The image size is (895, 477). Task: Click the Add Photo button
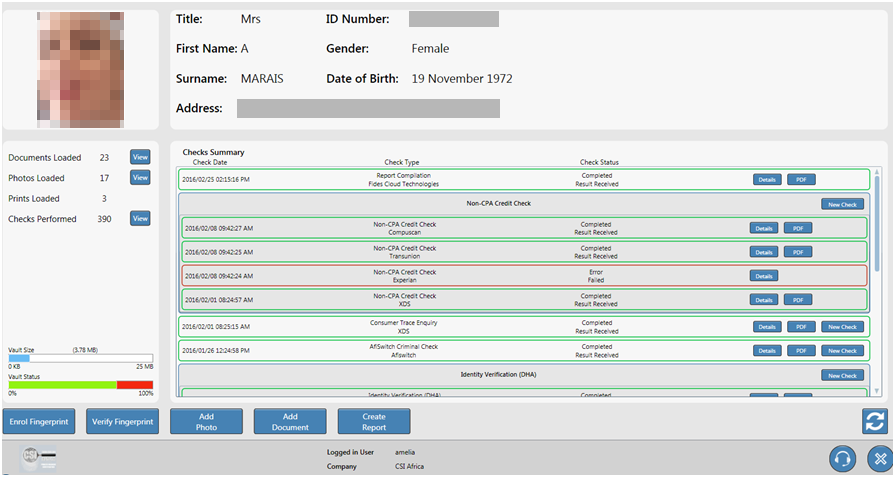[206, 422]
